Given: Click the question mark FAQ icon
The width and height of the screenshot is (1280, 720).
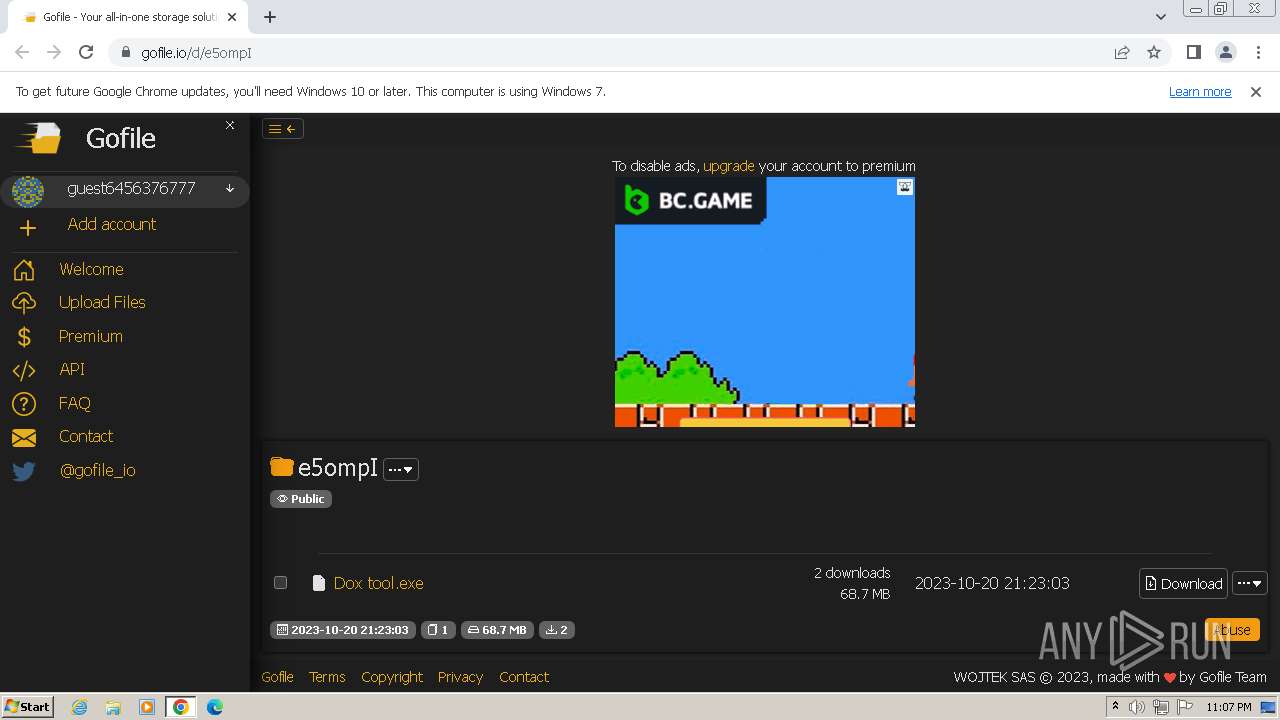Looking at the screenshot, I should pyautogui.click(x=24, y=404).
